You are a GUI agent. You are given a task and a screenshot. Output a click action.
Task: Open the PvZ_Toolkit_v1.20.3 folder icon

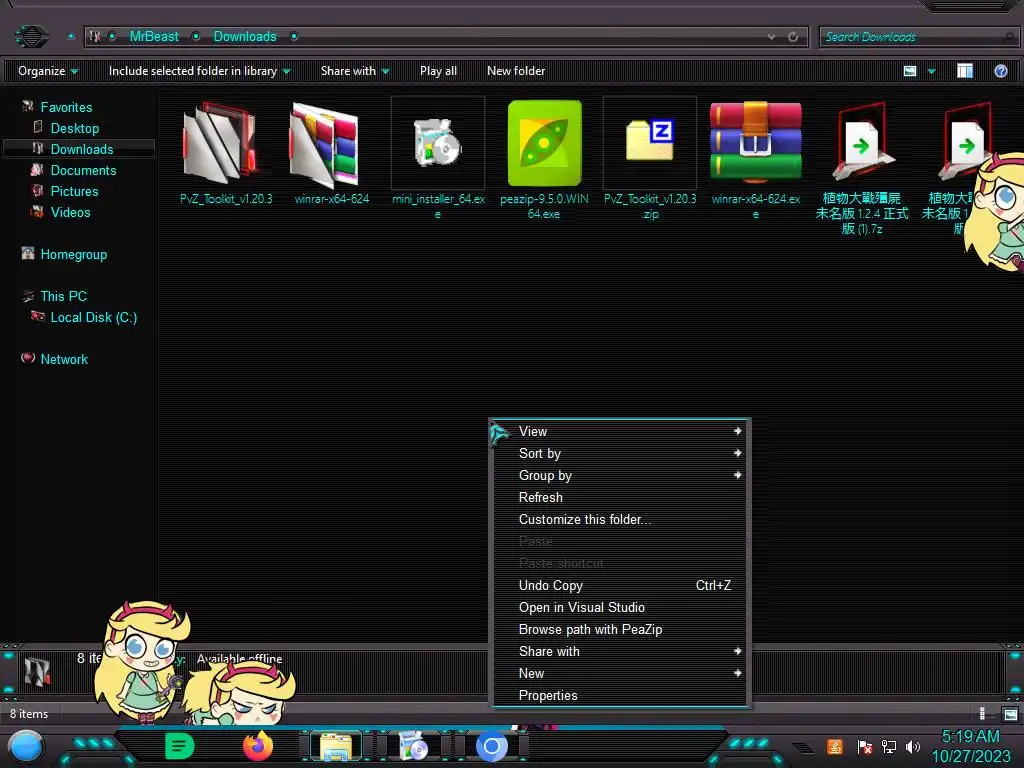pos(220,142)
